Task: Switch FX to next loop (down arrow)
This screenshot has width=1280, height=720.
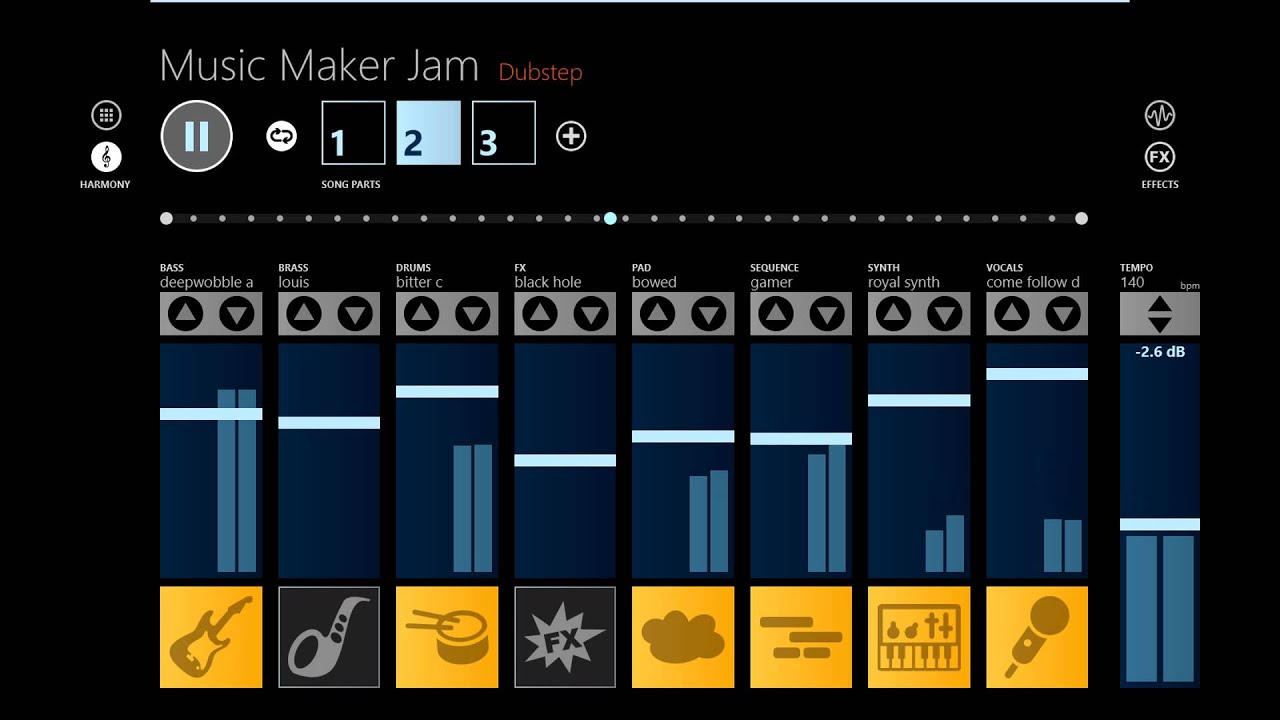Action: click(591, 314)
